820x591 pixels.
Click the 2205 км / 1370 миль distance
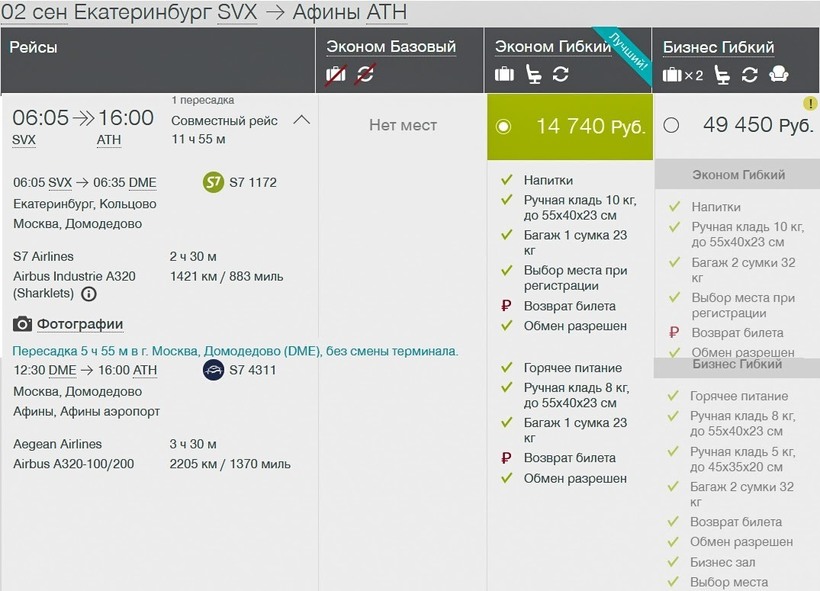click(230, 464)
